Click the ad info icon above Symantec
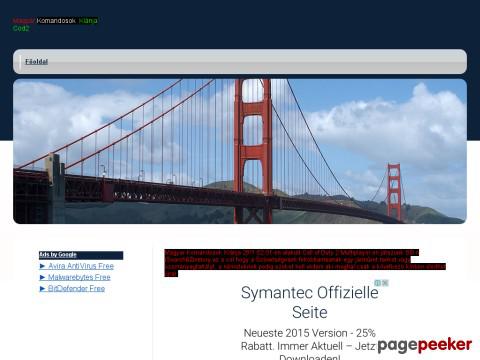 [378, 283]
